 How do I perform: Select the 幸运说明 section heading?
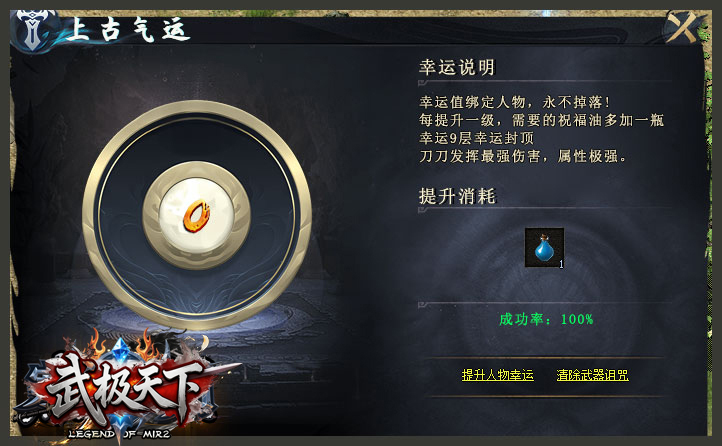tap(457, 67)
